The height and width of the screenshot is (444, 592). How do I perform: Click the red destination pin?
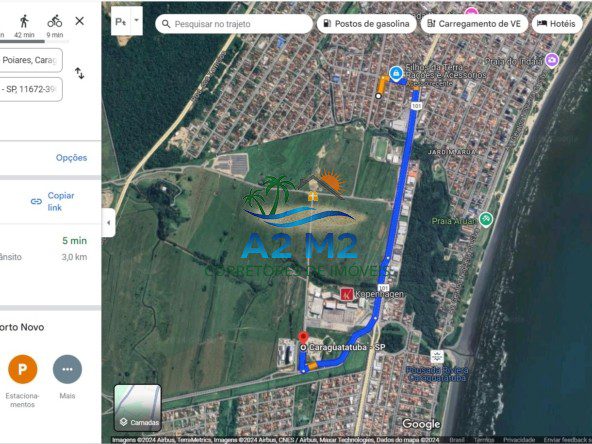tap(303, 338)
